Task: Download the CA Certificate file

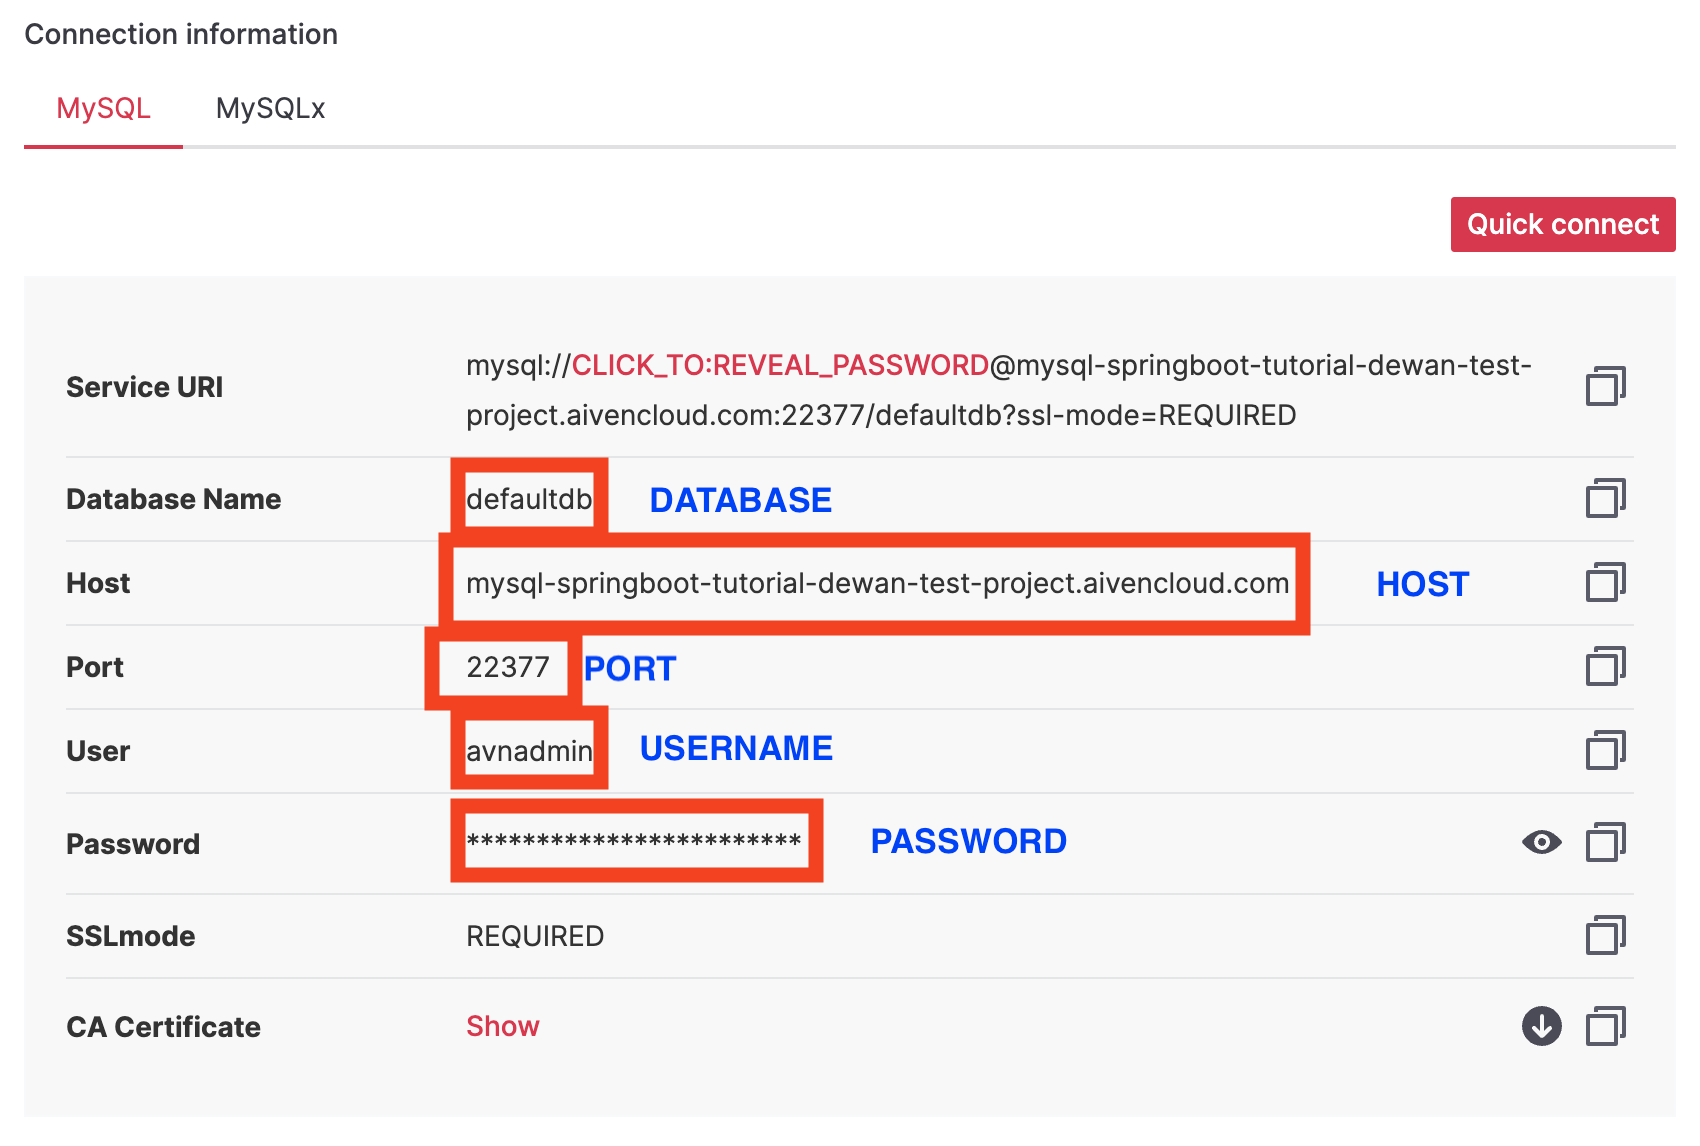Action: [x=1541, y=1026]
